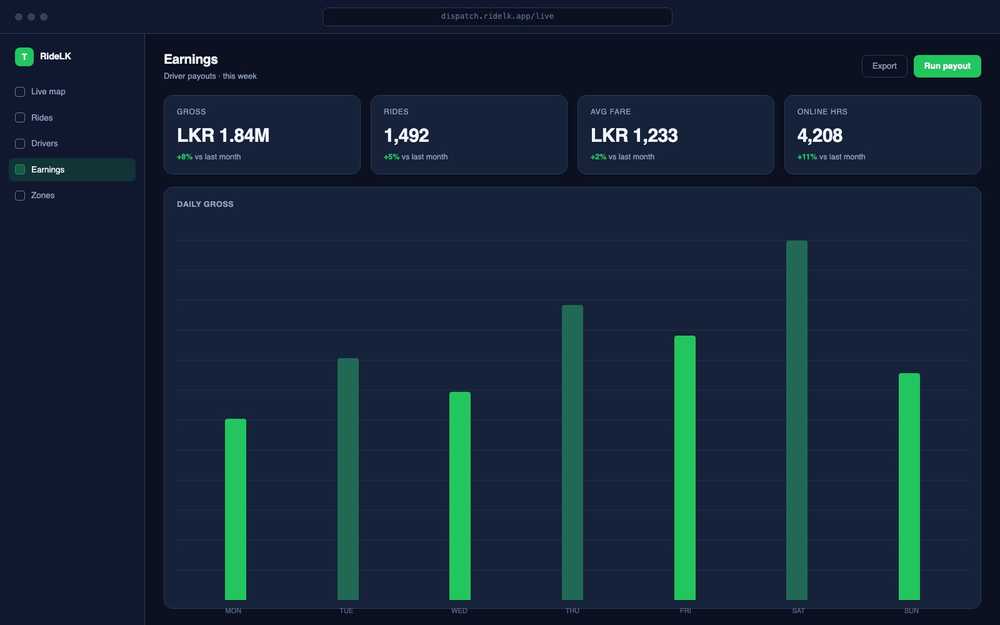This screenshot has height=625, width=1000.
Task: Click the green RideLK logo icon
Action: (x=24, y=57)
